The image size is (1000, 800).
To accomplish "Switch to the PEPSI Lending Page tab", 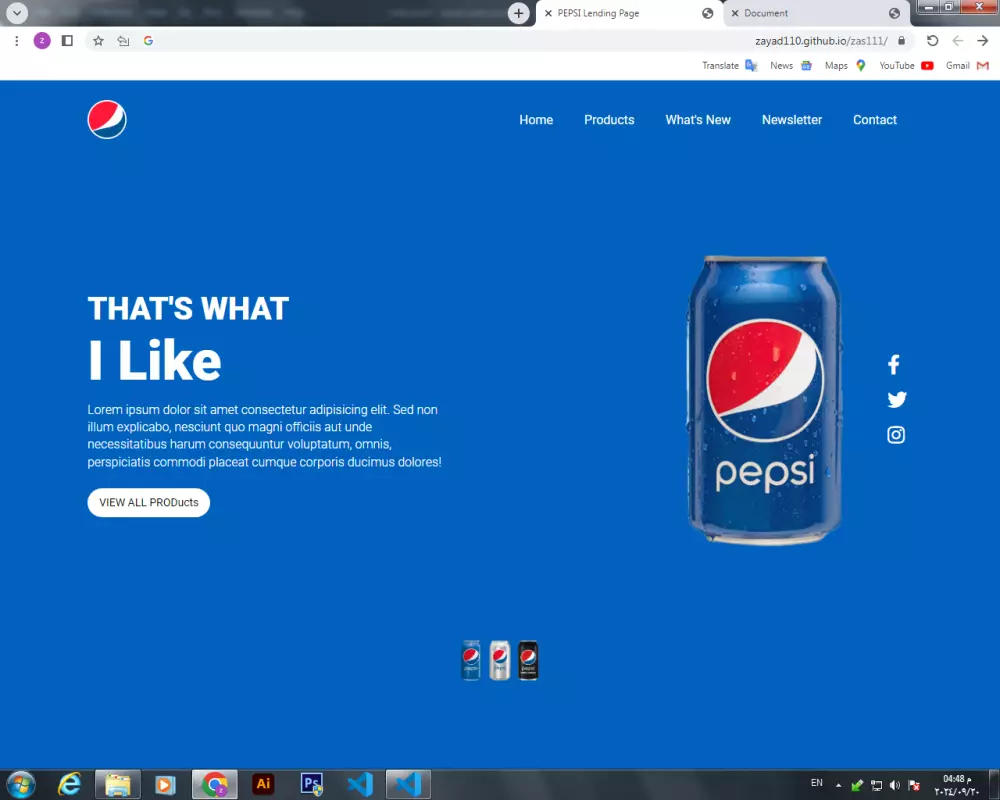I will click(x=628, y=13).
